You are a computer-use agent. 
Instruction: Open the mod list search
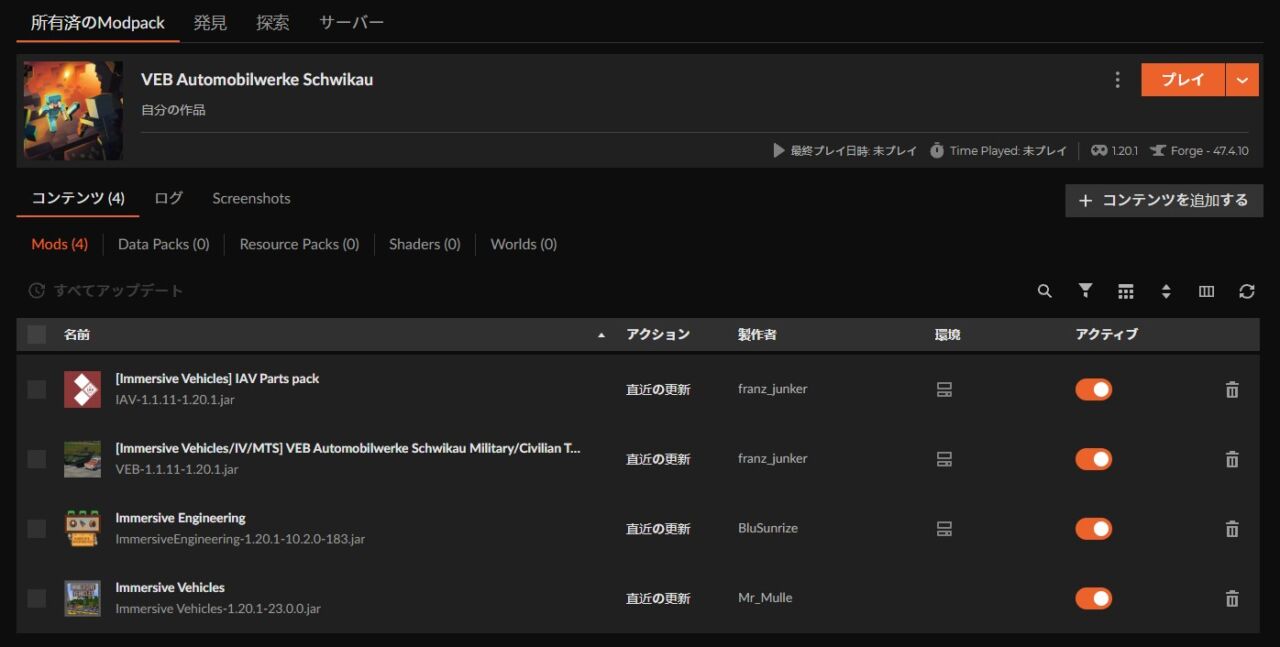click(x=1044, y=291)
